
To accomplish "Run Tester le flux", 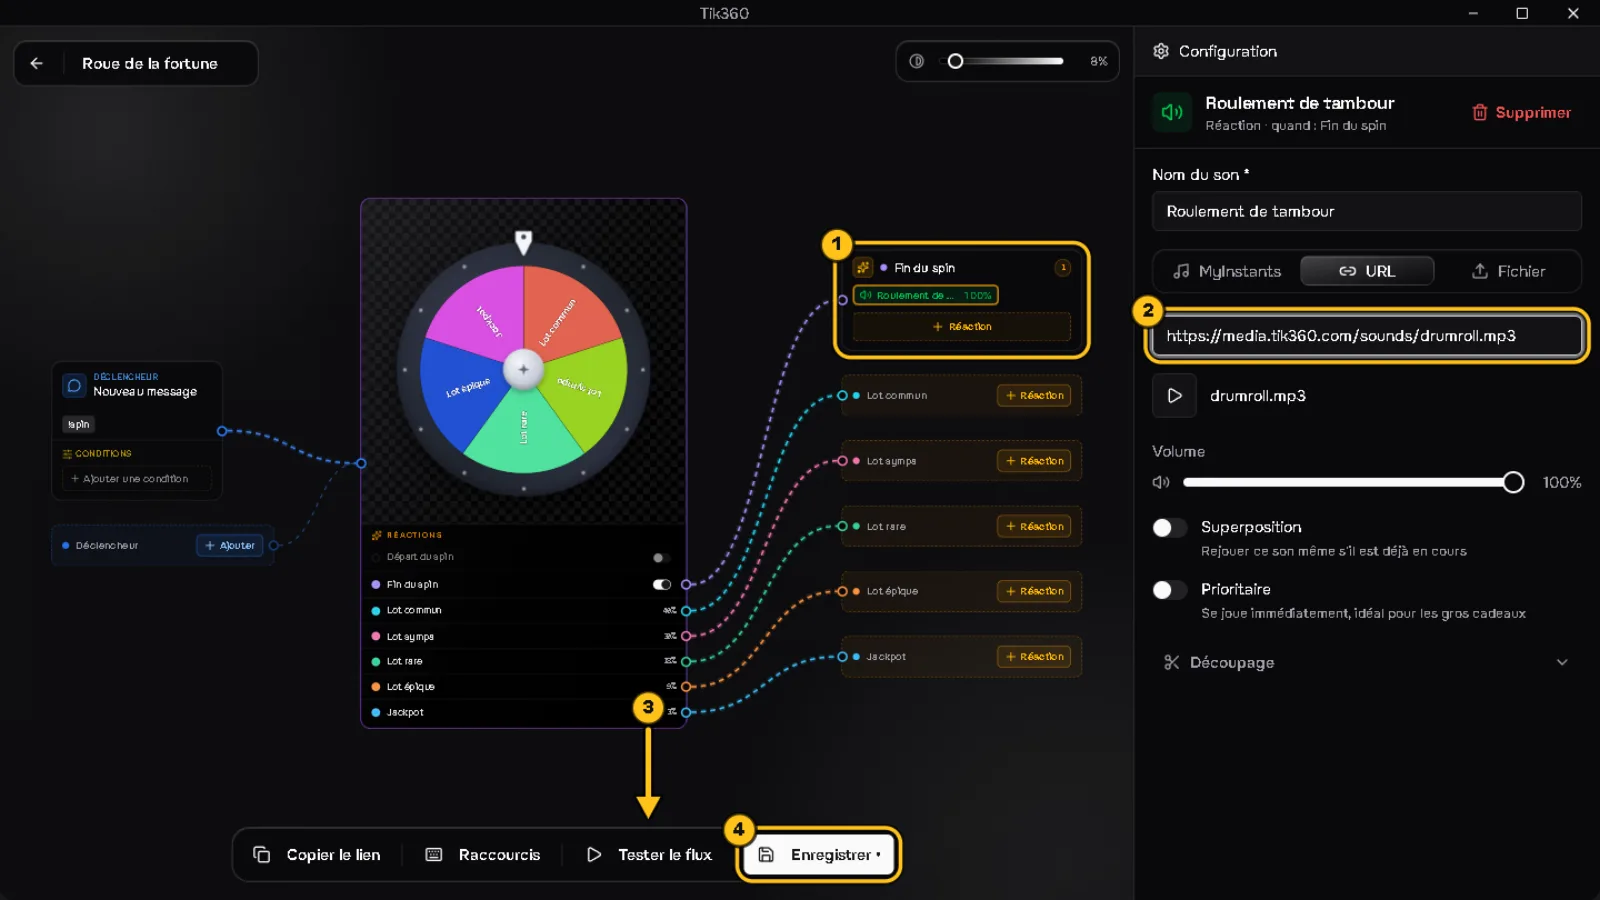I will click(649, 855).
